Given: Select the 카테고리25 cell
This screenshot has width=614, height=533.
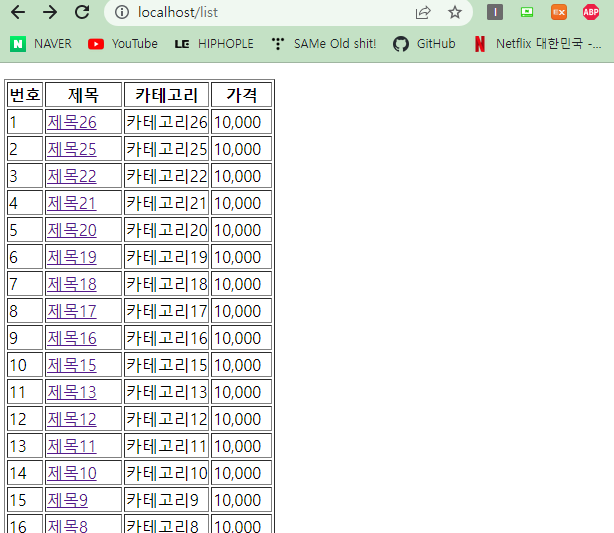Looking at the screenshot, I should [x=166, y=149].
